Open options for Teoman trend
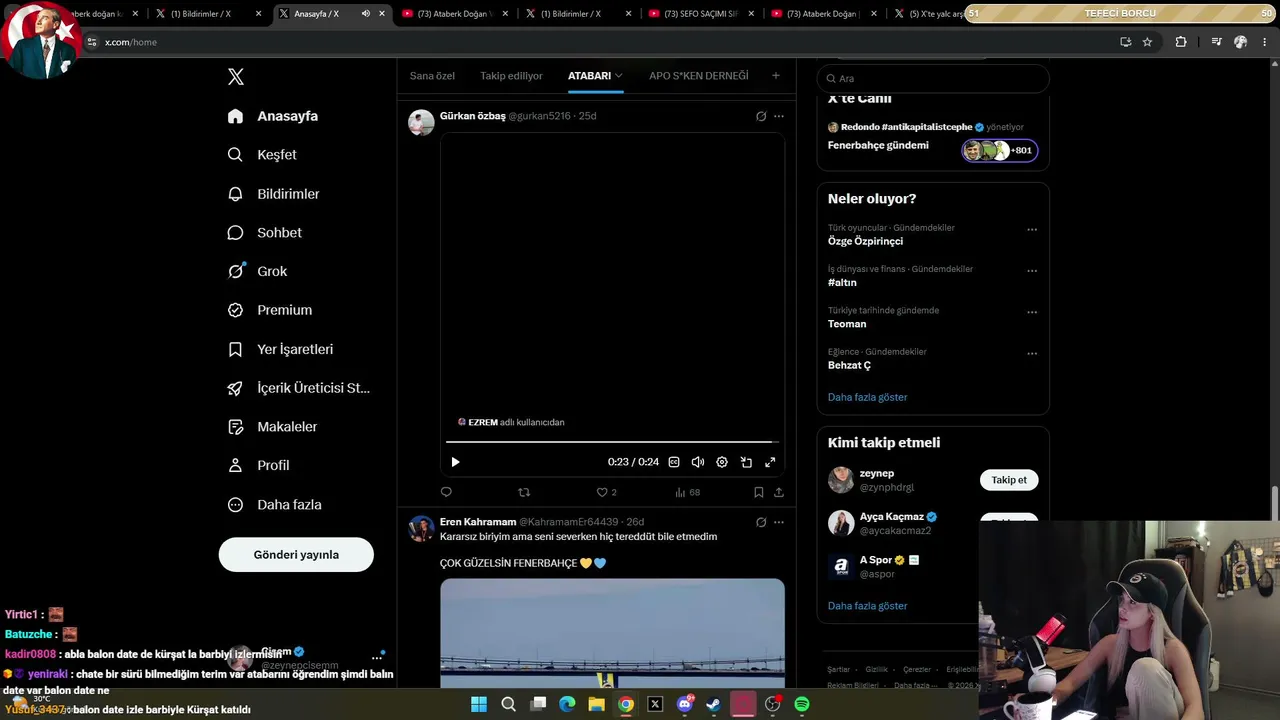 (x=1032, y=312)
